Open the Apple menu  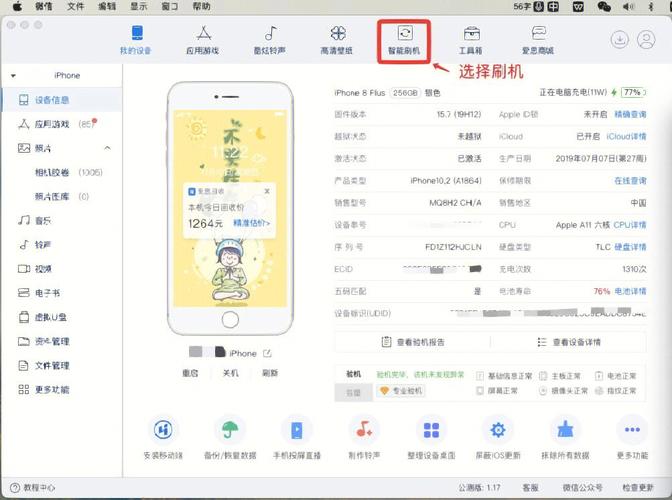pos(17,6)
